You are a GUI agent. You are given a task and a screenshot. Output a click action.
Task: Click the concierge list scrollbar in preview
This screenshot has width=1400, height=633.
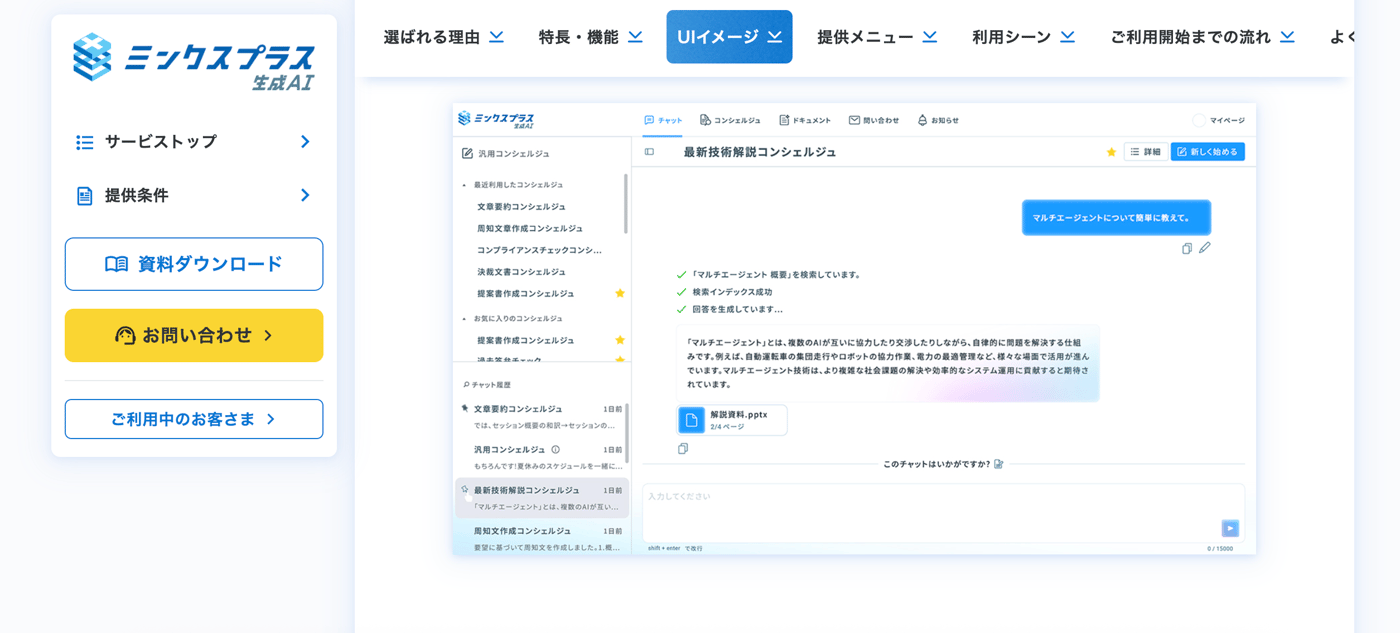click(626, 204)
